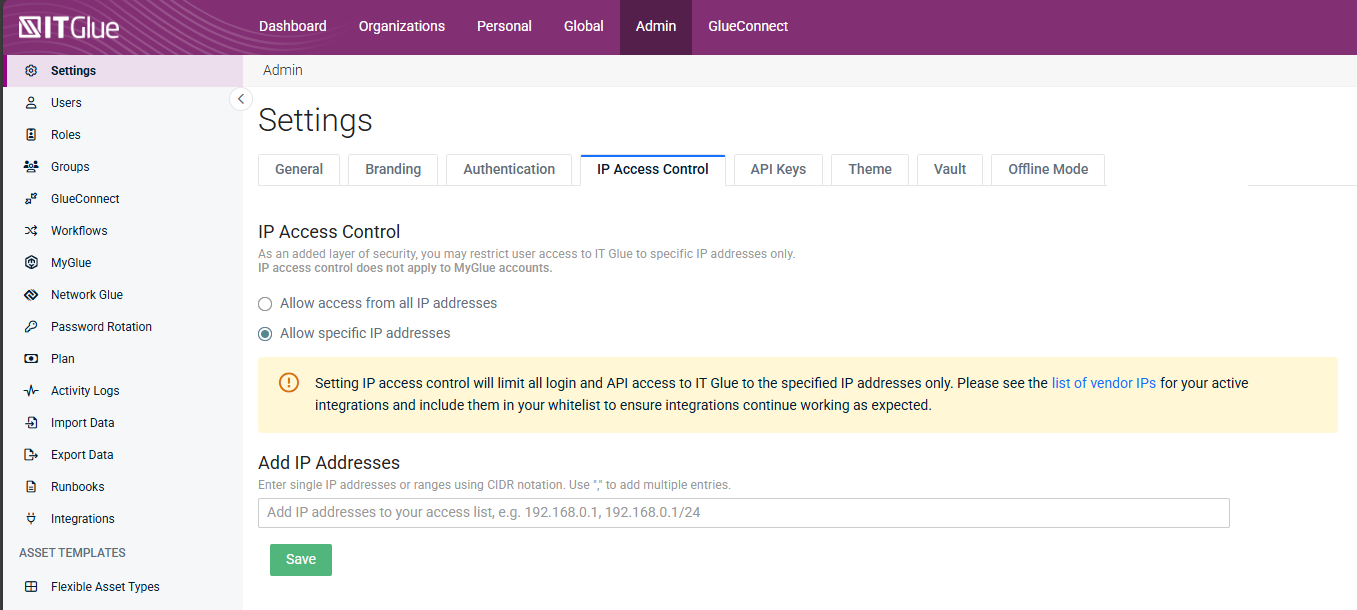
Task: Click the Activity Logs pulse icon
Action: (x=31, y=391)
